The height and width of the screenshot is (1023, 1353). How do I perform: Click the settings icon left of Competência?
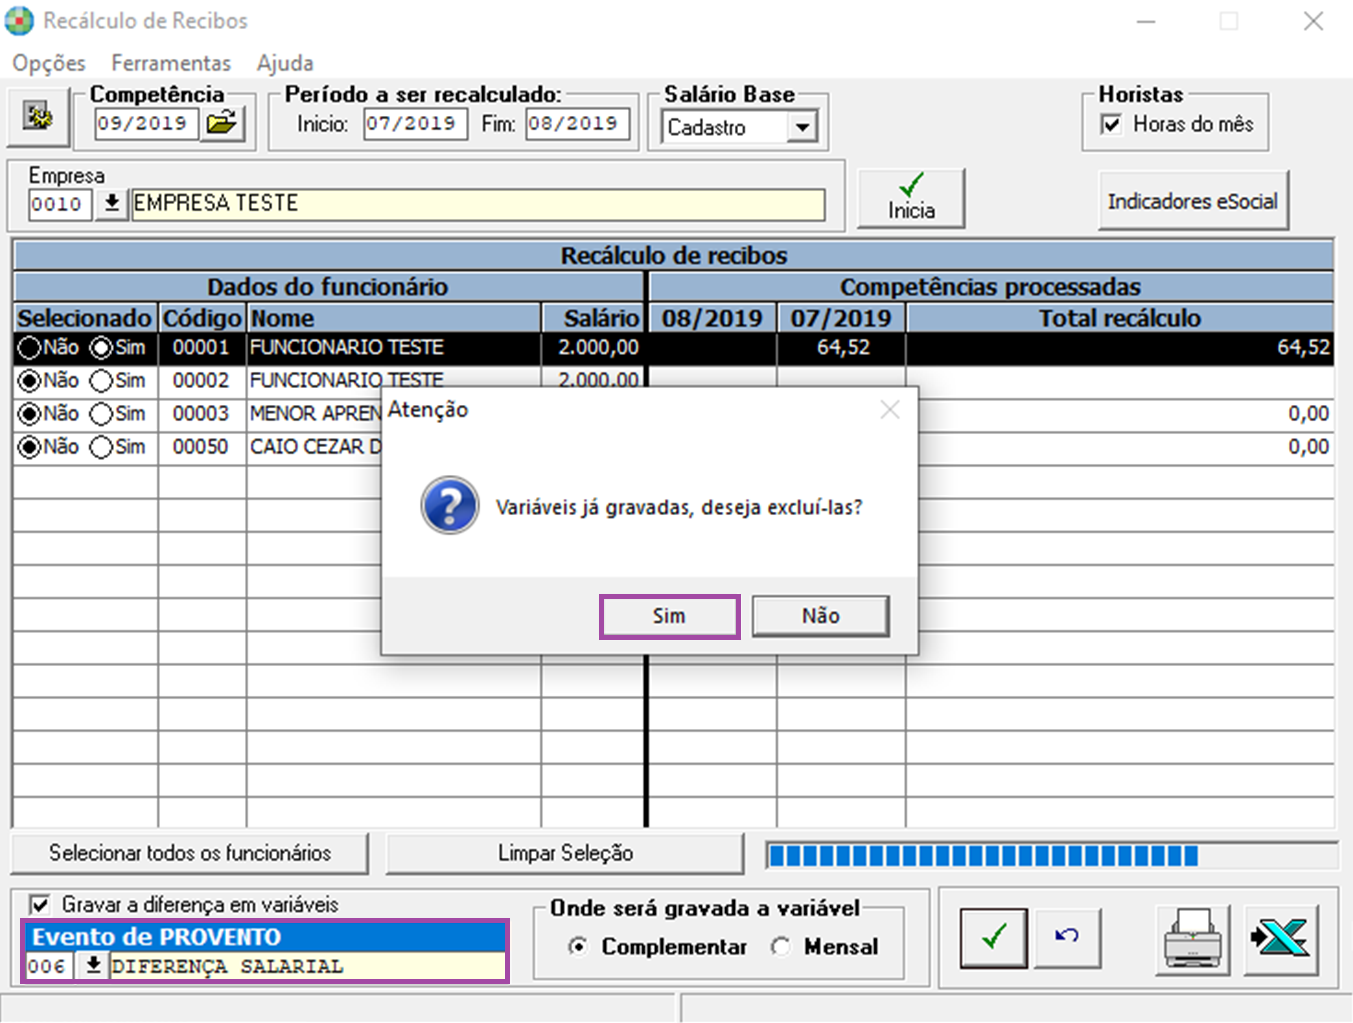[x=39, y=116]
